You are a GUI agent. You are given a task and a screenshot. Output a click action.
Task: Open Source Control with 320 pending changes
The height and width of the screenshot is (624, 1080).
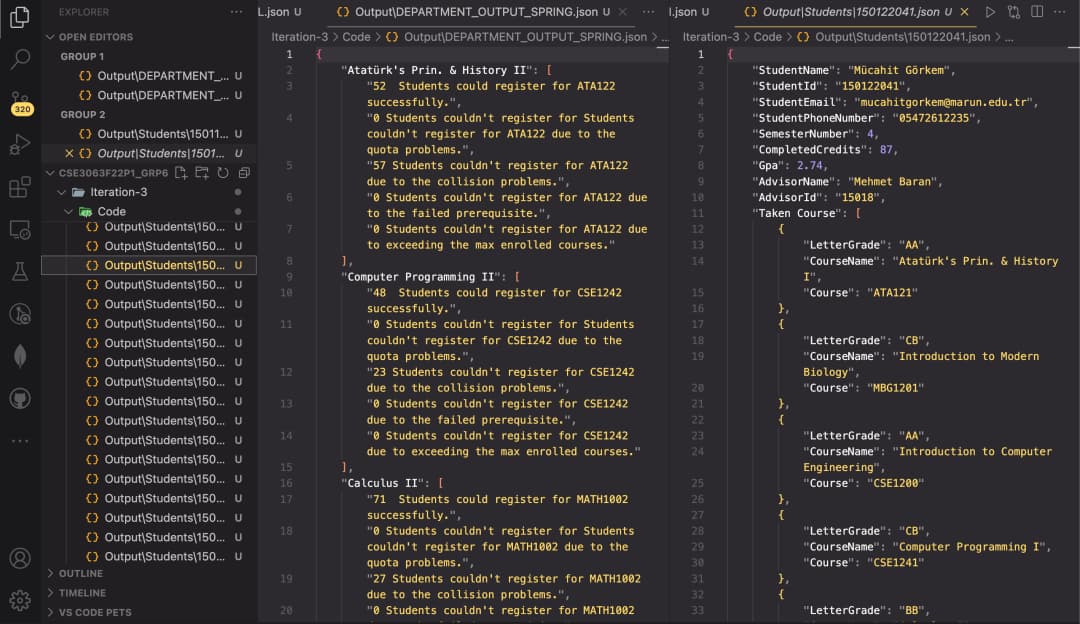click(x=22, y=100)
